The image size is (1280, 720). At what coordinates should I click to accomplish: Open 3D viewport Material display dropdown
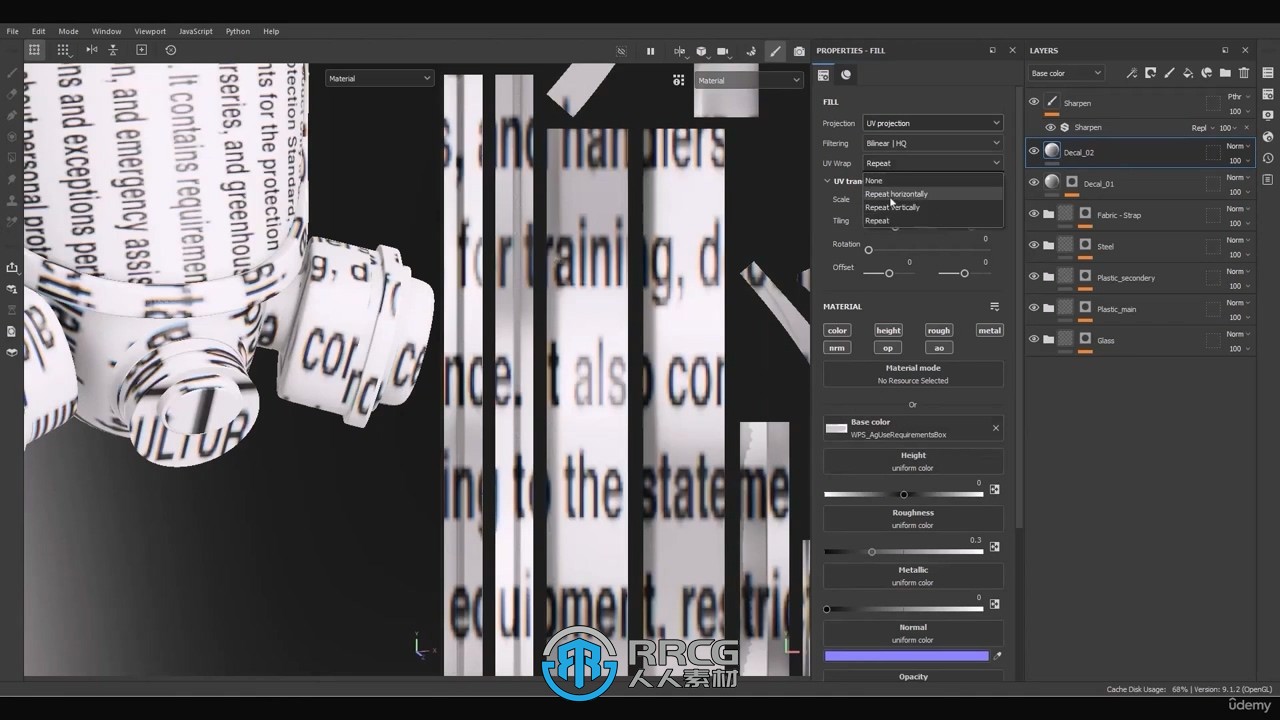pos(379,78)
